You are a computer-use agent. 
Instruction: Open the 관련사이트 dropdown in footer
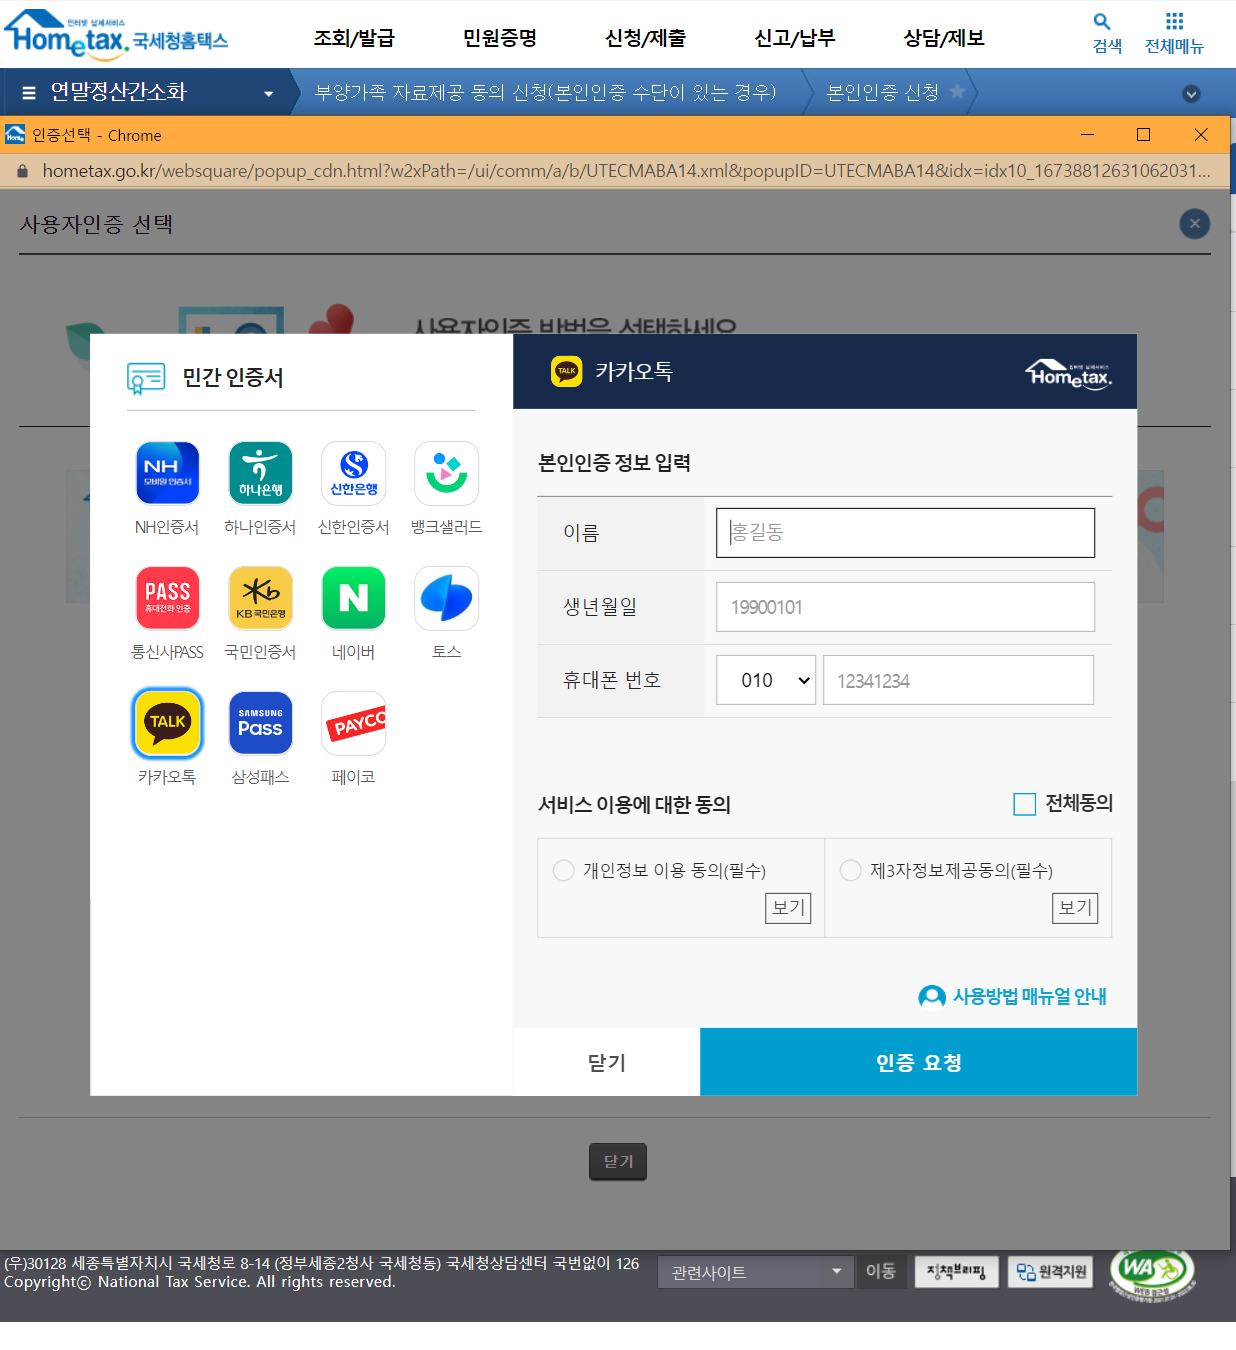756,1272
